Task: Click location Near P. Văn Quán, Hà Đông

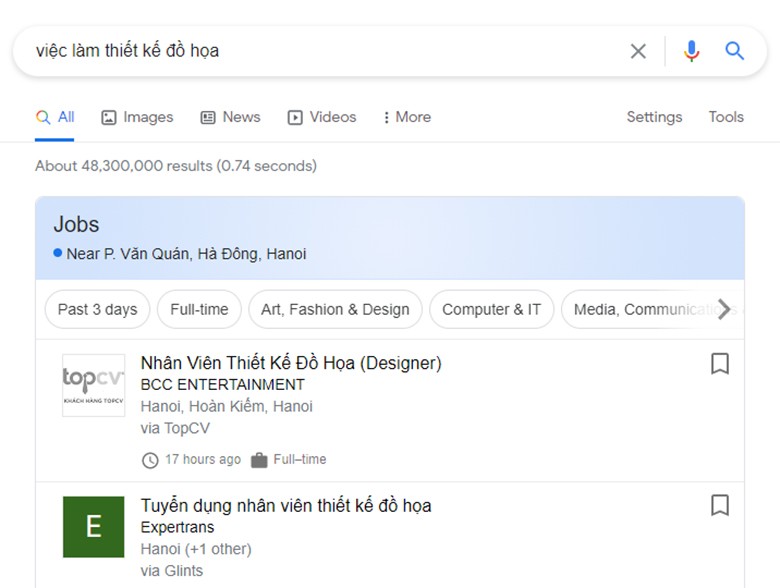Action: click(180, 254)
